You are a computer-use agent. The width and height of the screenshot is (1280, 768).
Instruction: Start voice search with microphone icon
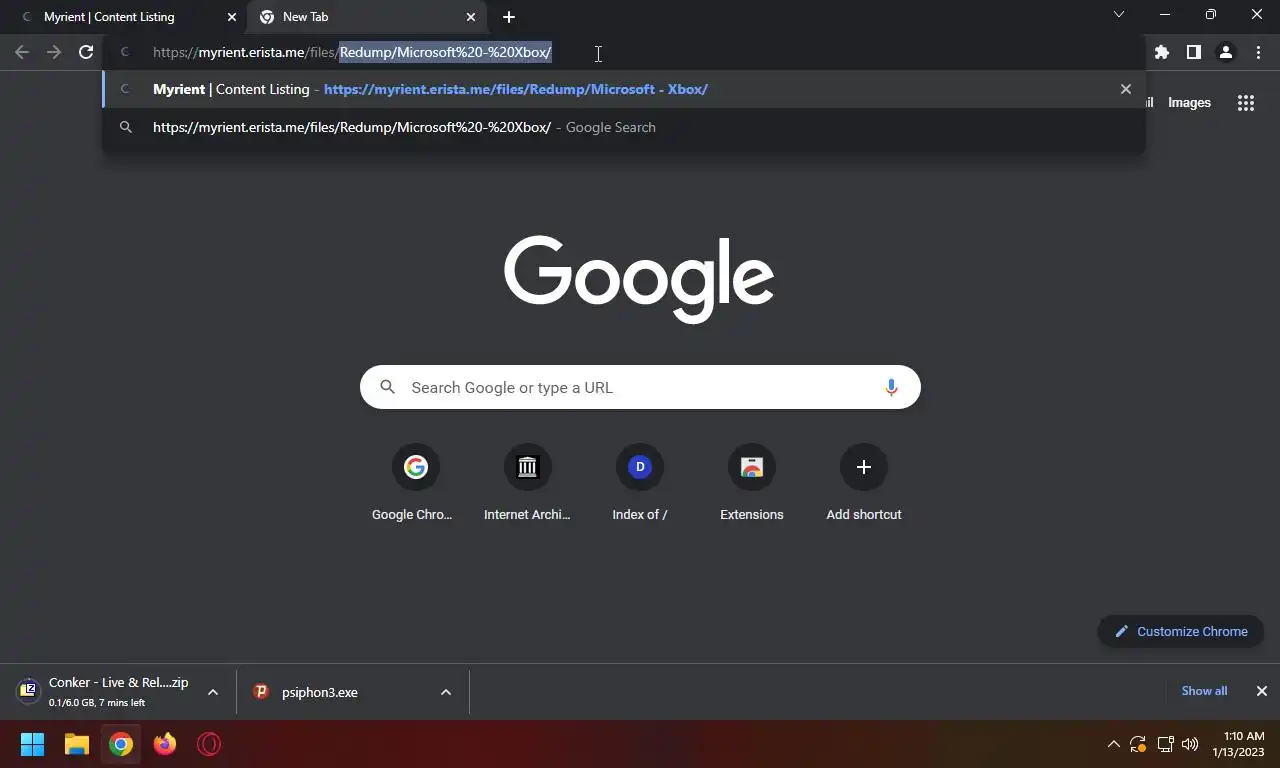pos(891,387)
